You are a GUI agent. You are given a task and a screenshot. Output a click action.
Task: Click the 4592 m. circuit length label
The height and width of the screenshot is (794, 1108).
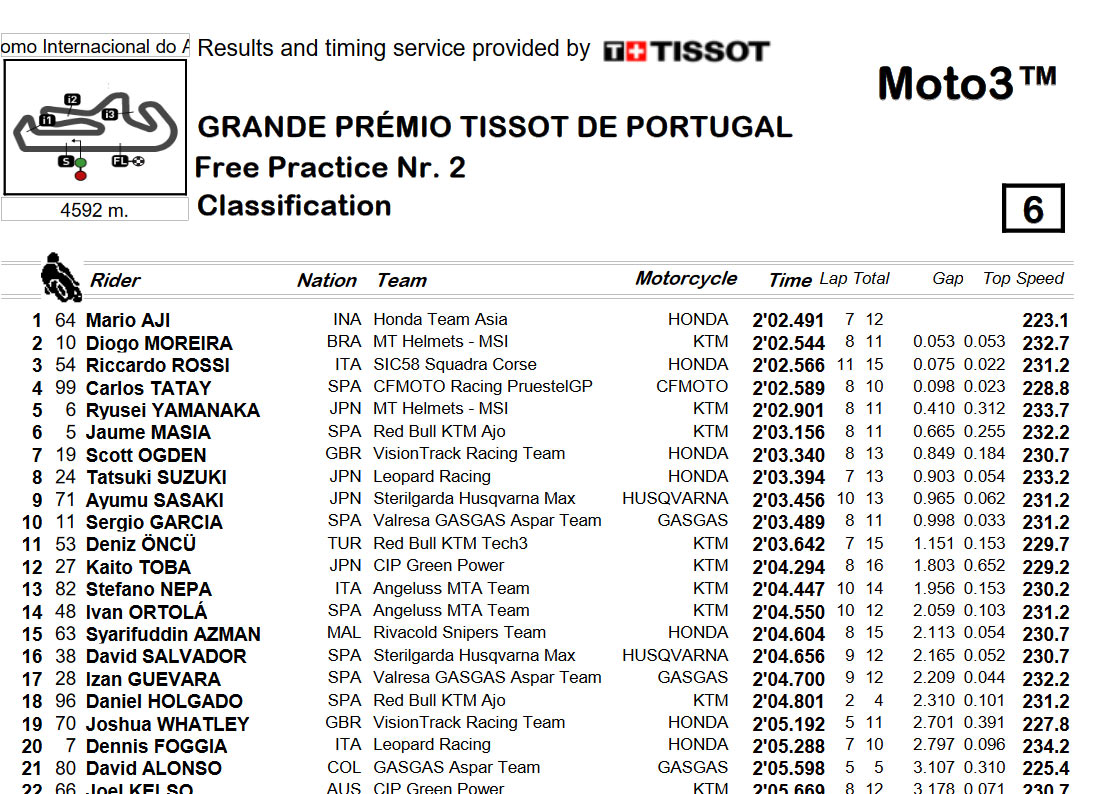(95, 210)
